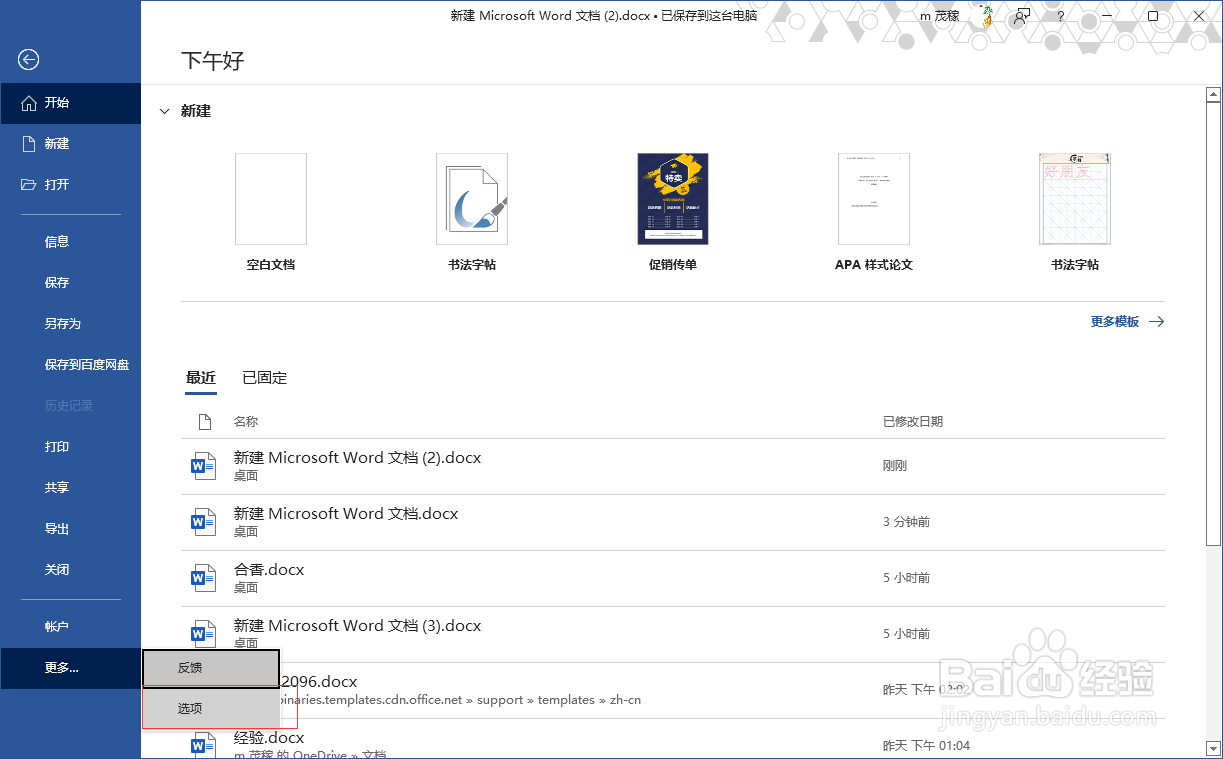The width and height of the screenshot is (1223, 759).
Task: Click the 3 分钟前 modified time
Action: pyautogui.click(x=906, y=522)
